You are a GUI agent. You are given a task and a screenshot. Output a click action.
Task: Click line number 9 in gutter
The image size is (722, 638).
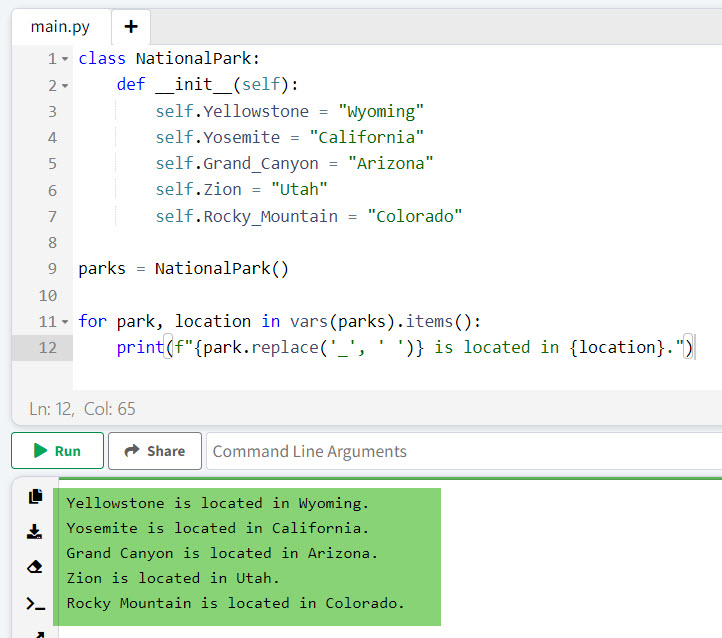52,268
